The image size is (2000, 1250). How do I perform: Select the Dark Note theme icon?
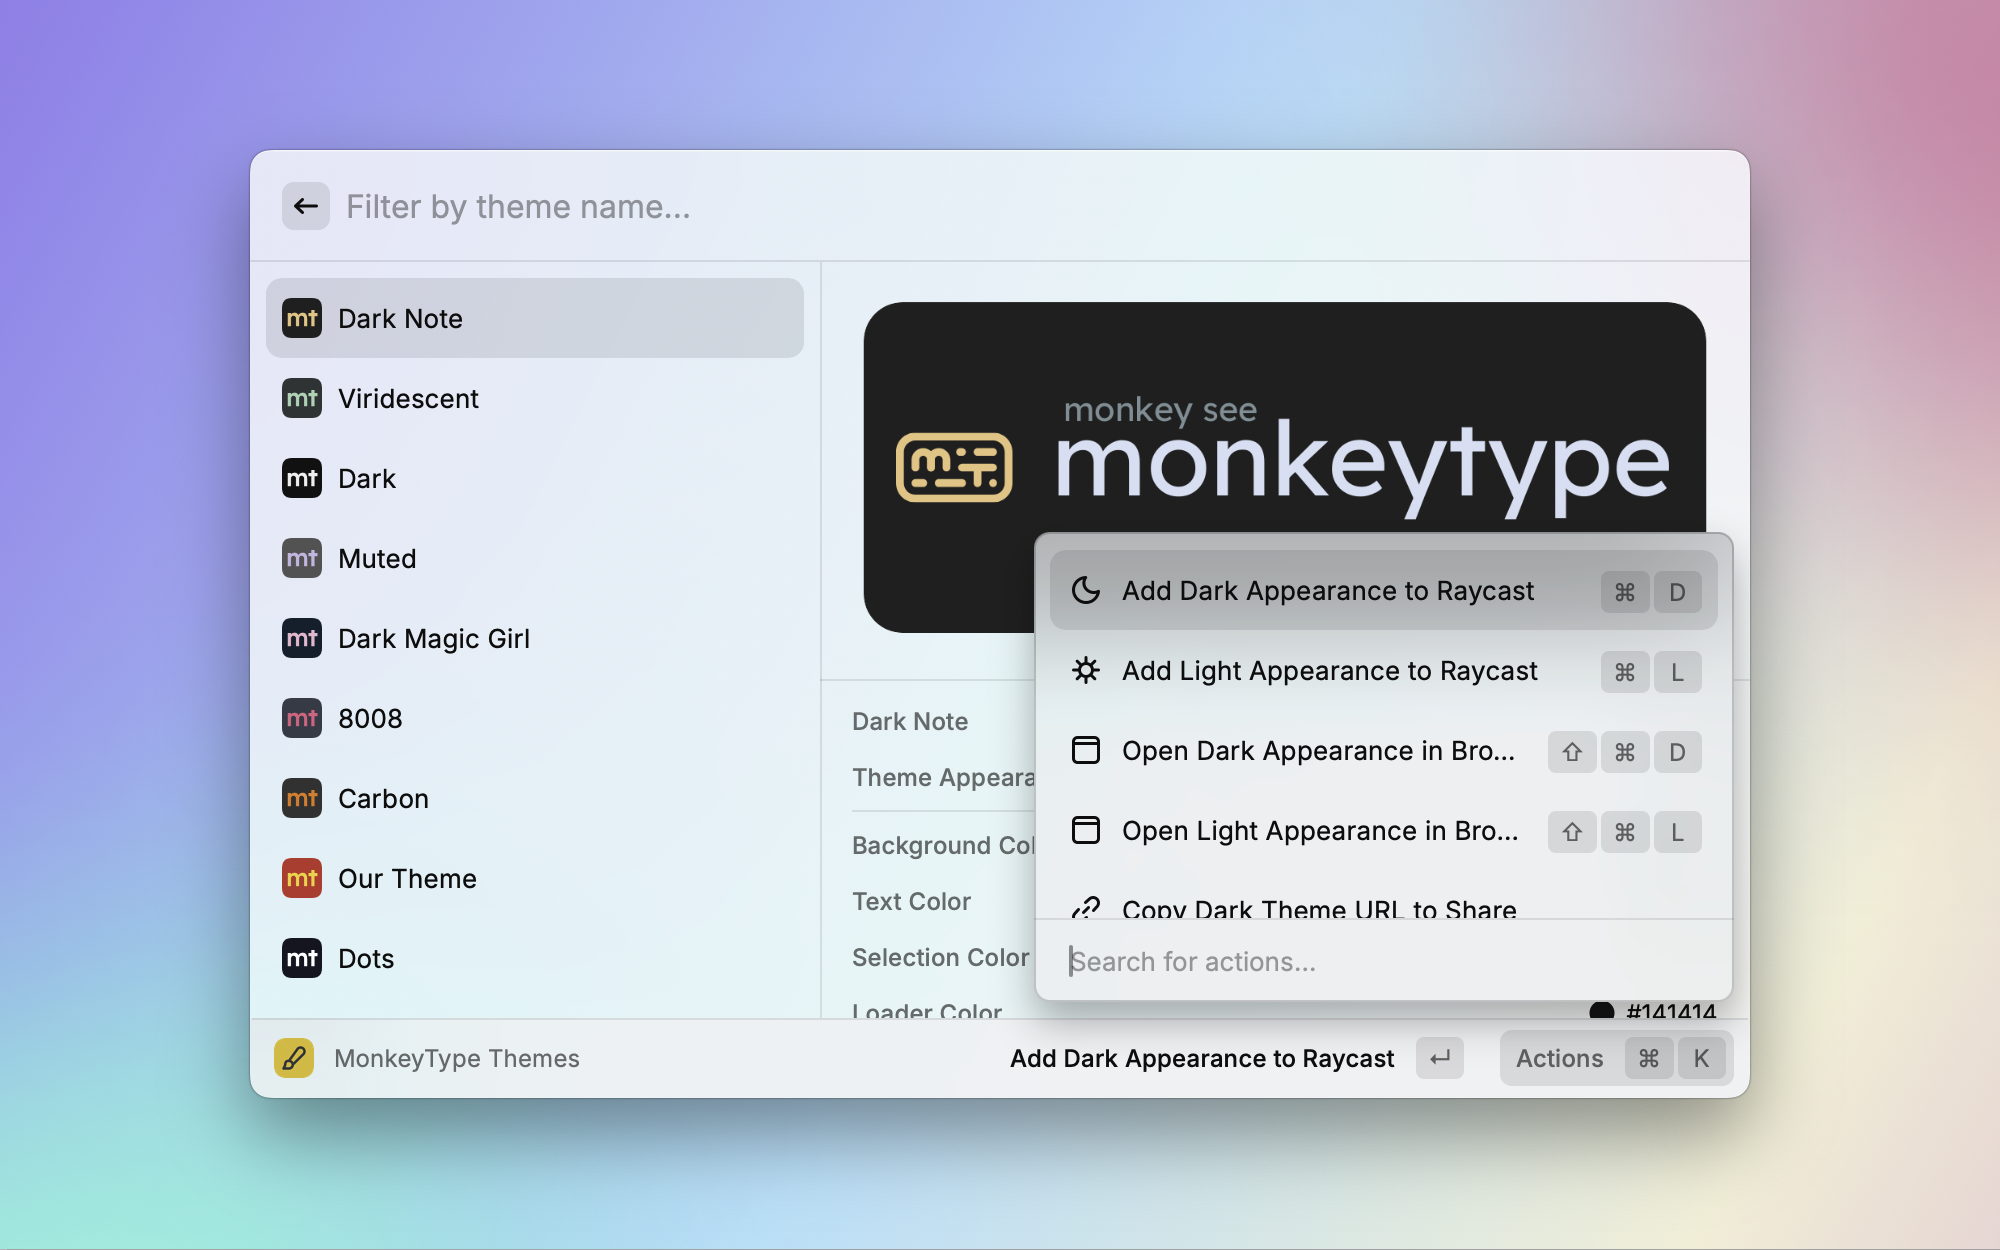click(301, 318)
